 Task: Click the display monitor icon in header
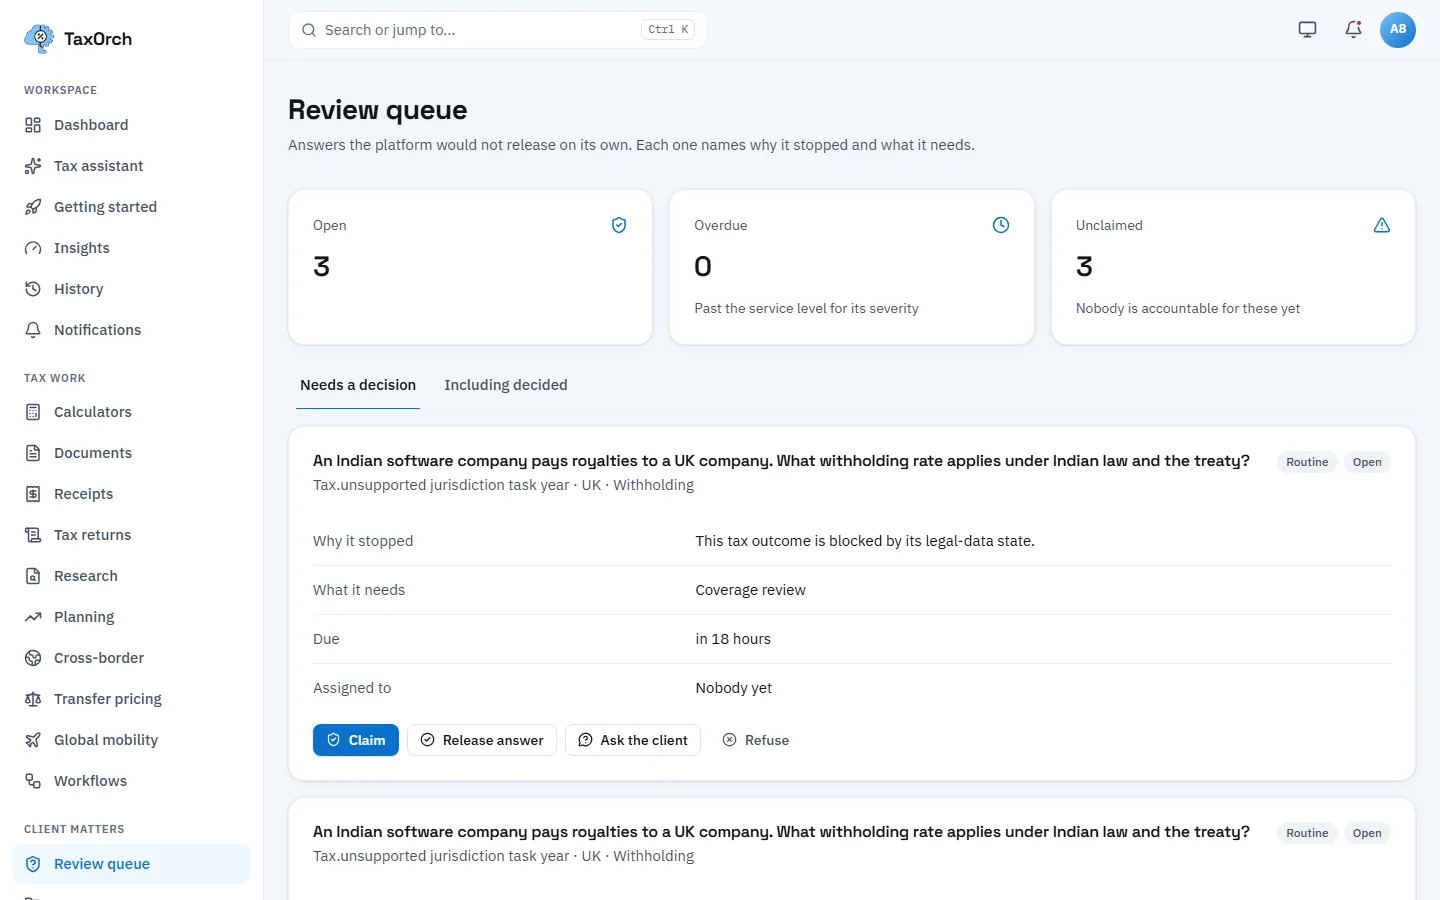[x=1307, y=30]
